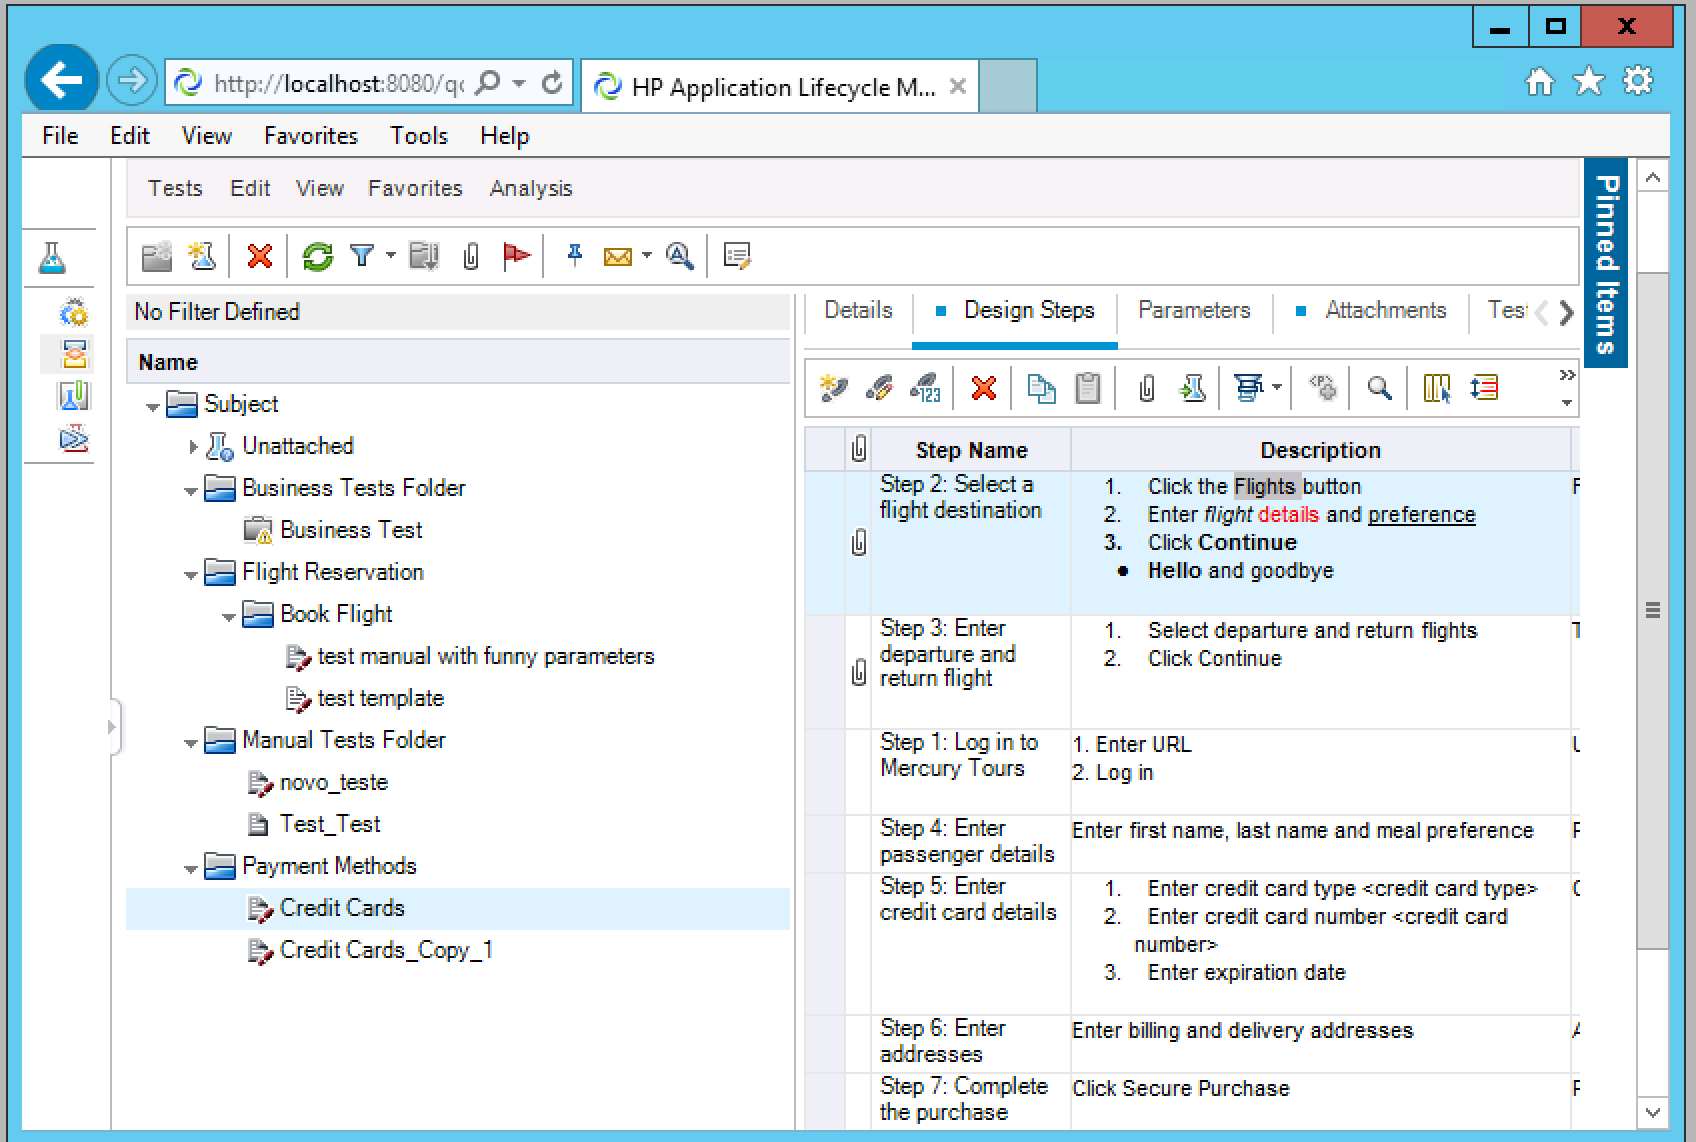Click the Generate Script icon
Viewport: 1696px width, 1142px height.
point(1248,388)
